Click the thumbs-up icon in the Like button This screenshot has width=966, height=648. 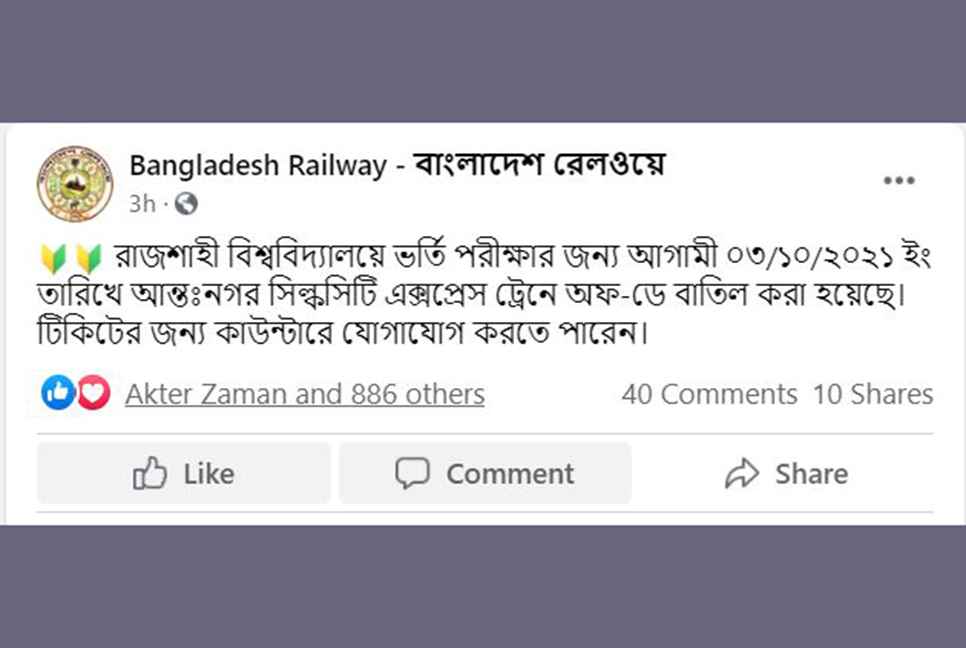coord(150,472)
